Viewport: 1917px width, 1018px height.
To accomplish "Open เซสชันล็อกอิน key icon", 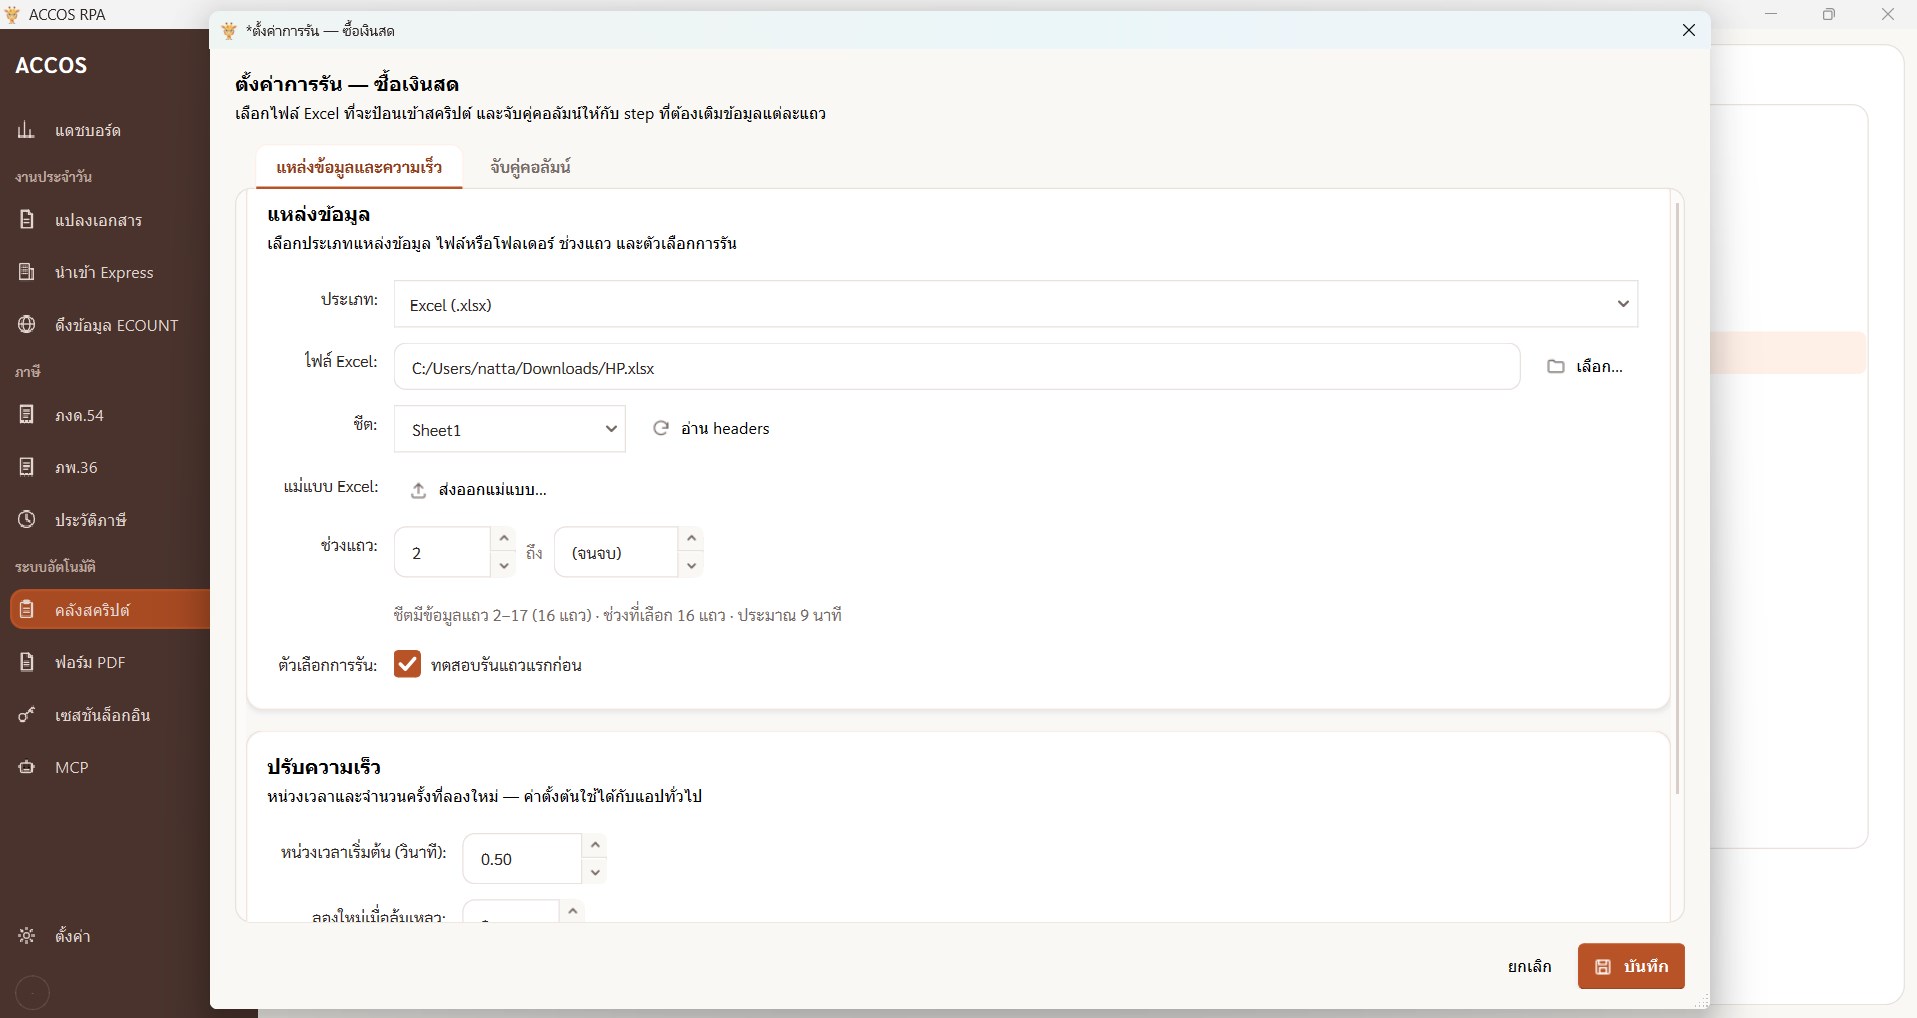I will pyautogui.click(x=26, y=715).
